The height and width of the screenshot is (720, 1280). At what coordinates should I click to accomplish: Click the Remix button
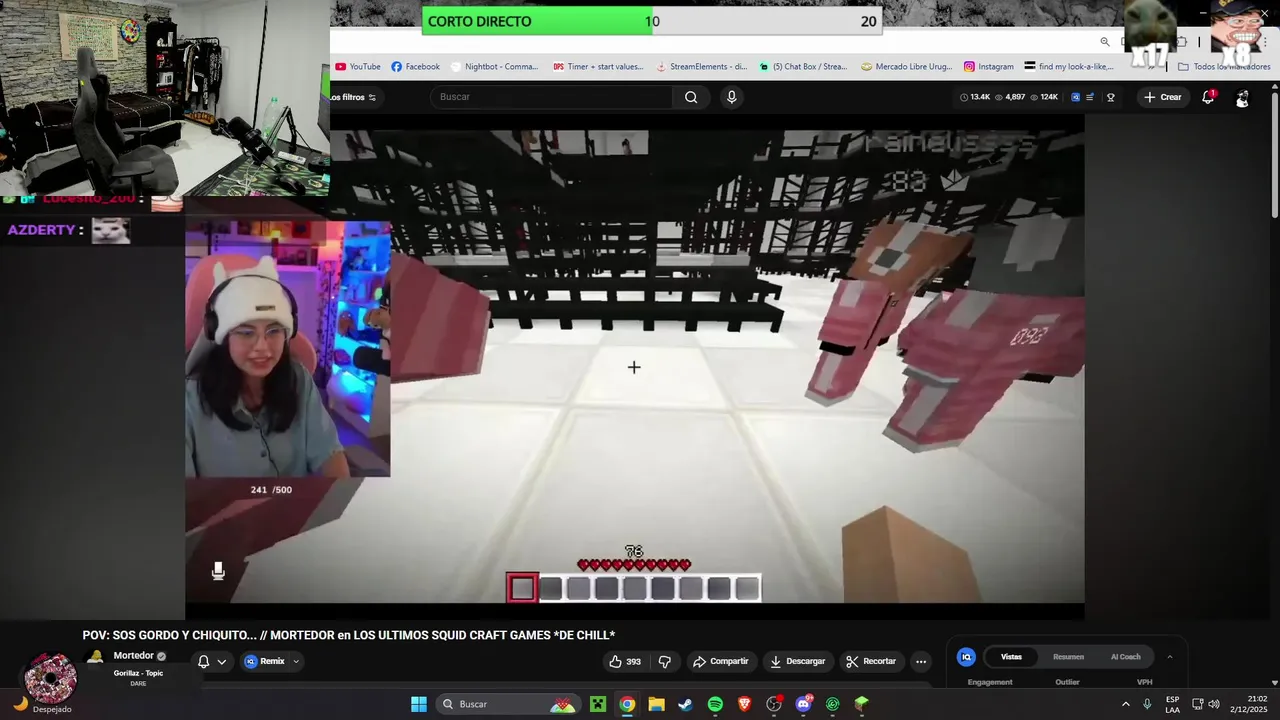[x=265, y=661]
